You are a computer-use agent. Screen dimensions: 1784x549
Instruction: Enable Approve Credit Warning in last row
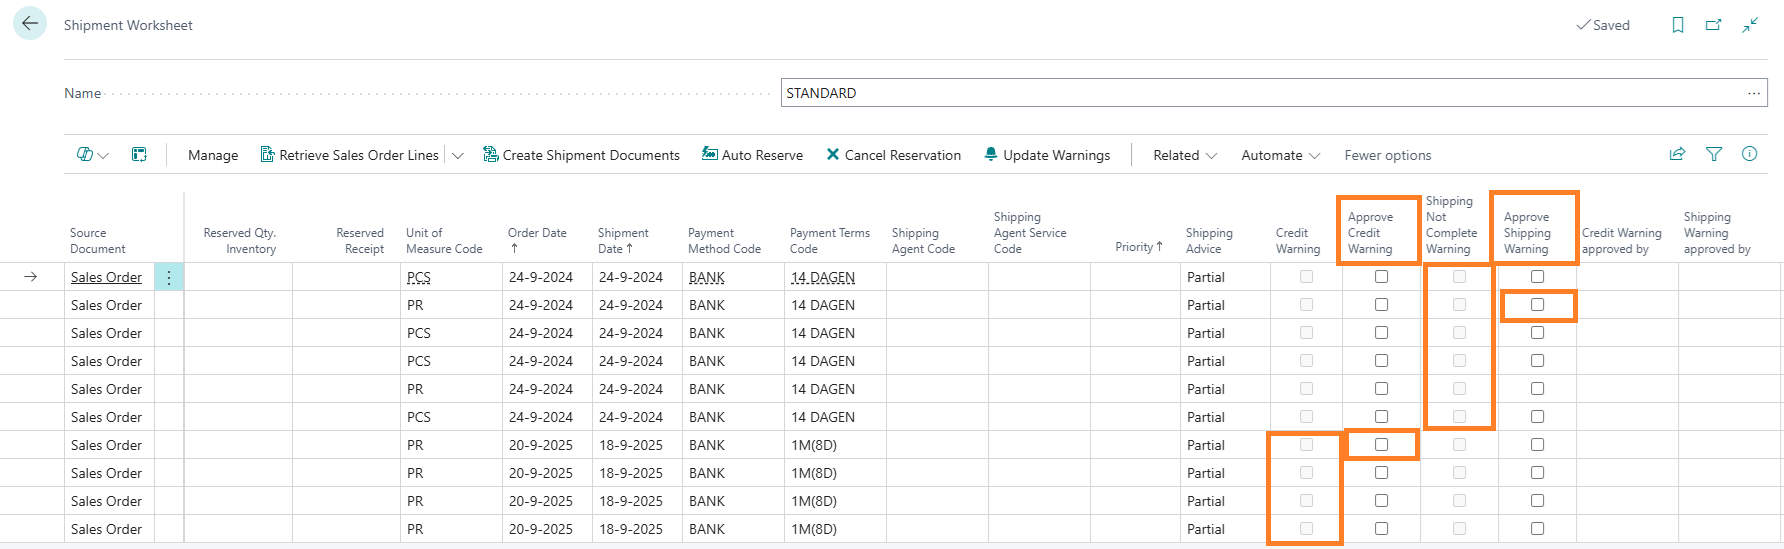pos(1381,529)
